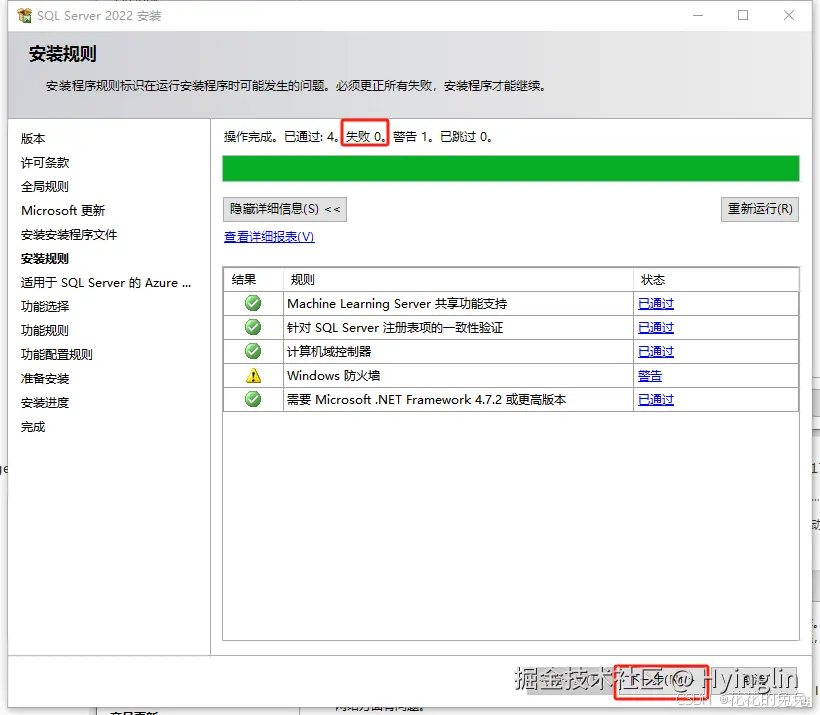The image size is (820, 715).
Task: Click the green check icon for .NET Framework 4.7.2 row
Action: coord(253,400)
